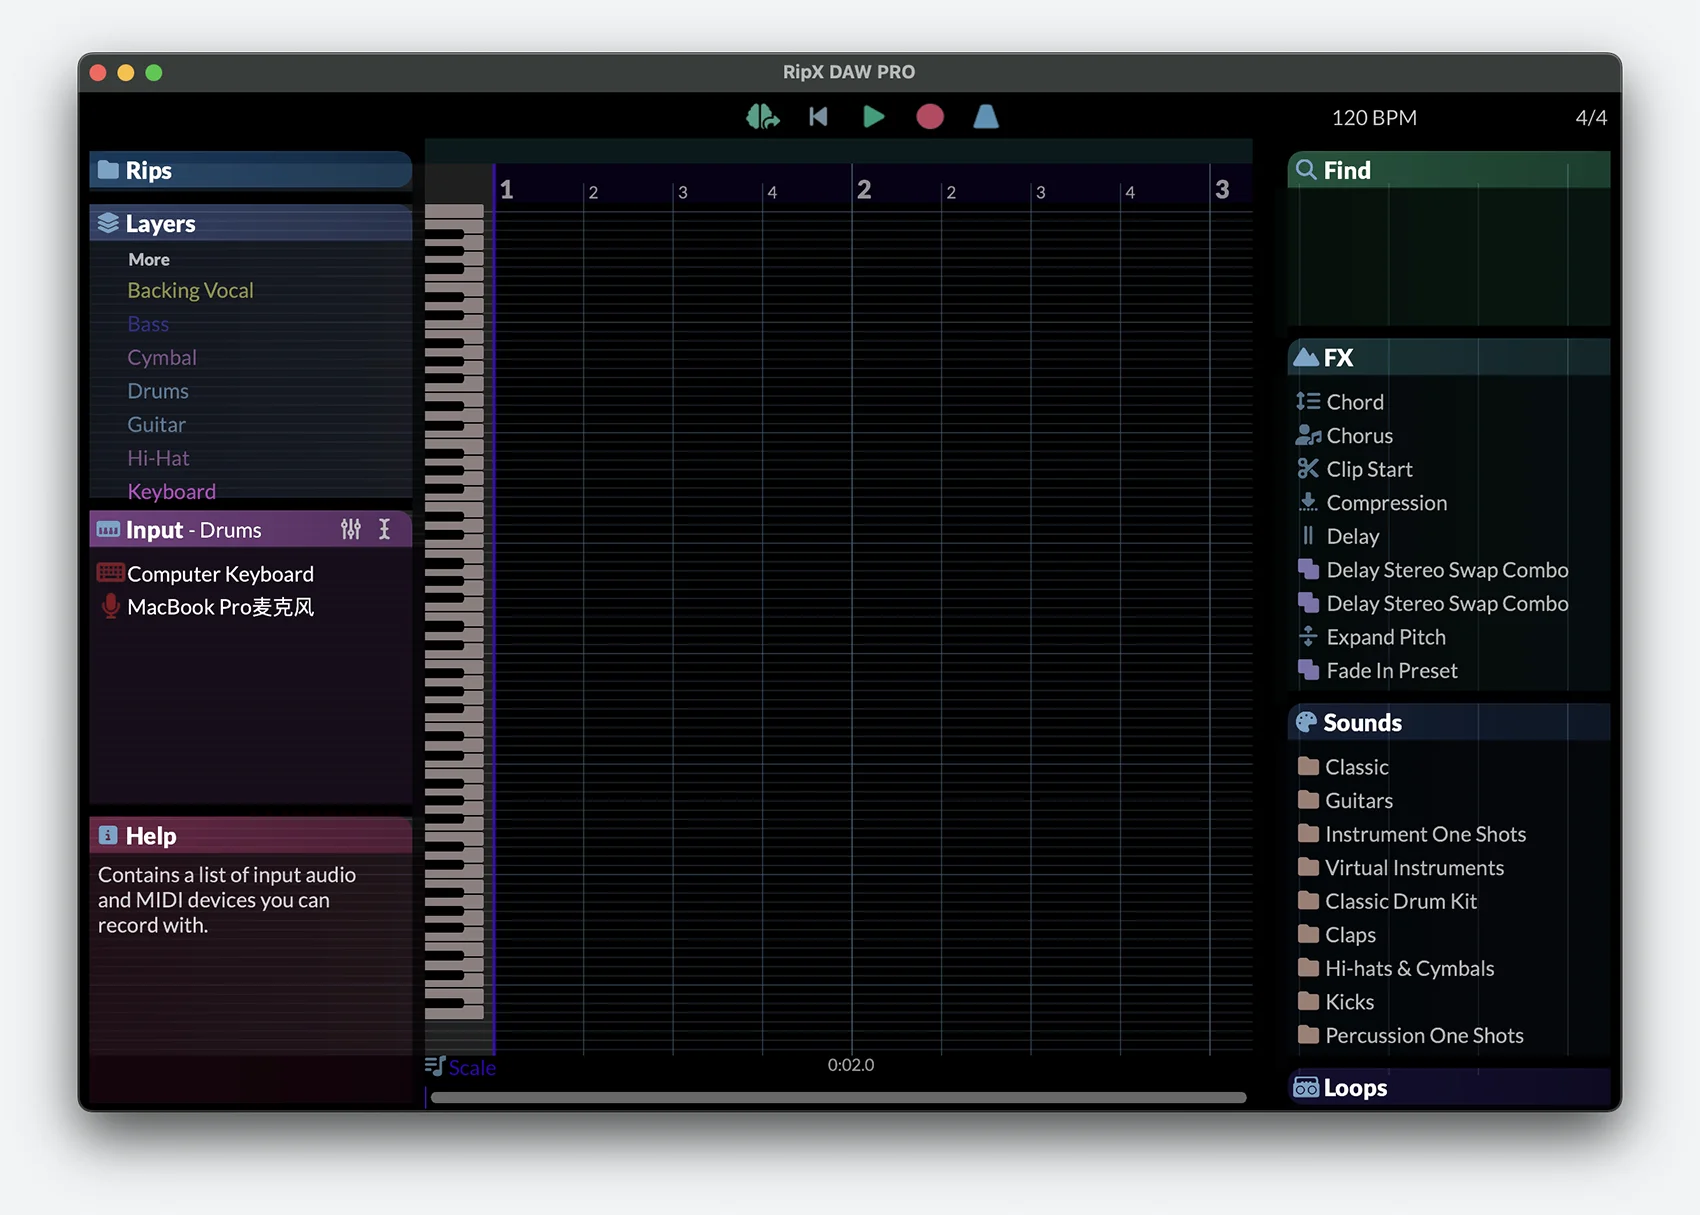Image resolution: width=1700 pixels, height=1215 pixels.
Task: Enable the MacBook Pro microphone input
Action: [x=220, y=607]
